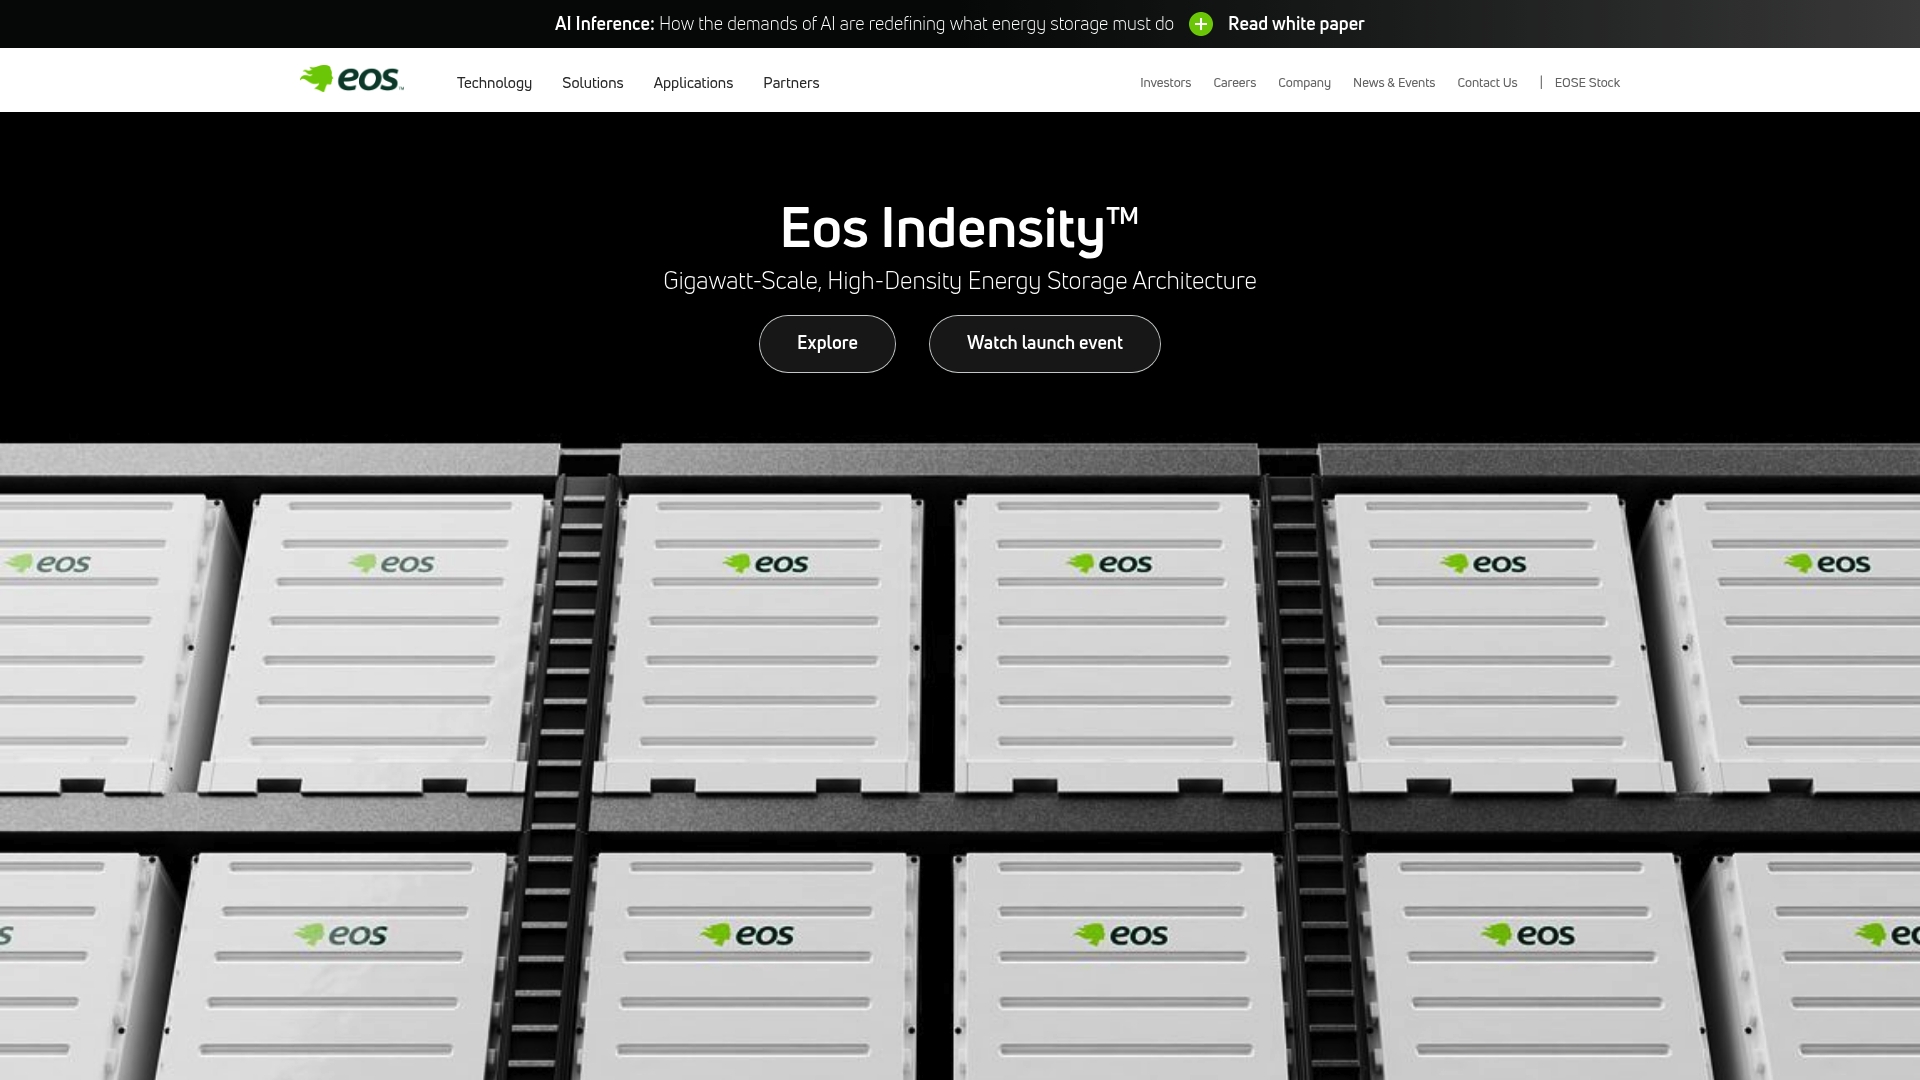Click the Eos Indensity headline
This screenshot has height=1080, width=1920.
tap(959, 228)
